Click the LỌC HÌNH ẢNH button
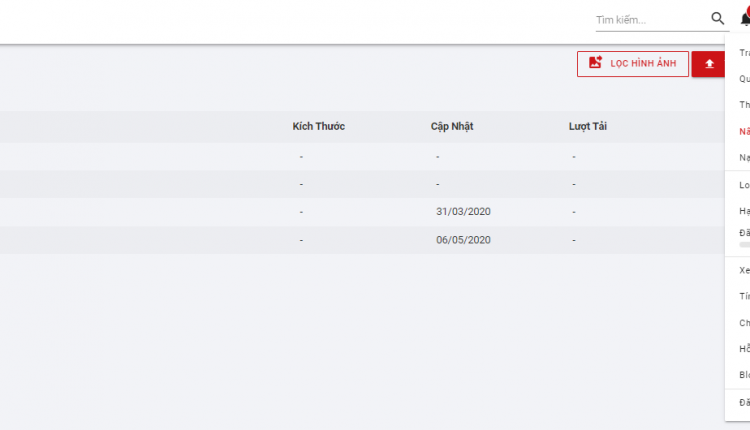 633,64
